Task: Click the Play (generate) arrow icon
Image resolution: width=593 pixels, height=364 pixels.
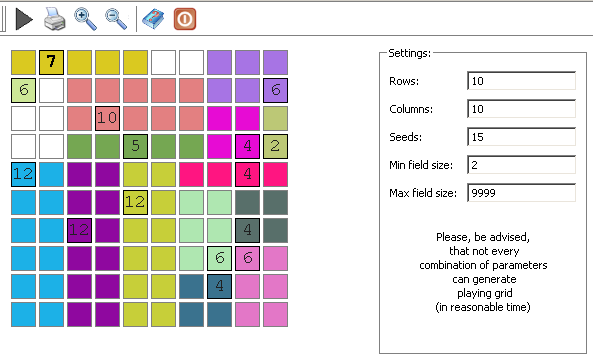Action: click(x=24, y=19)
